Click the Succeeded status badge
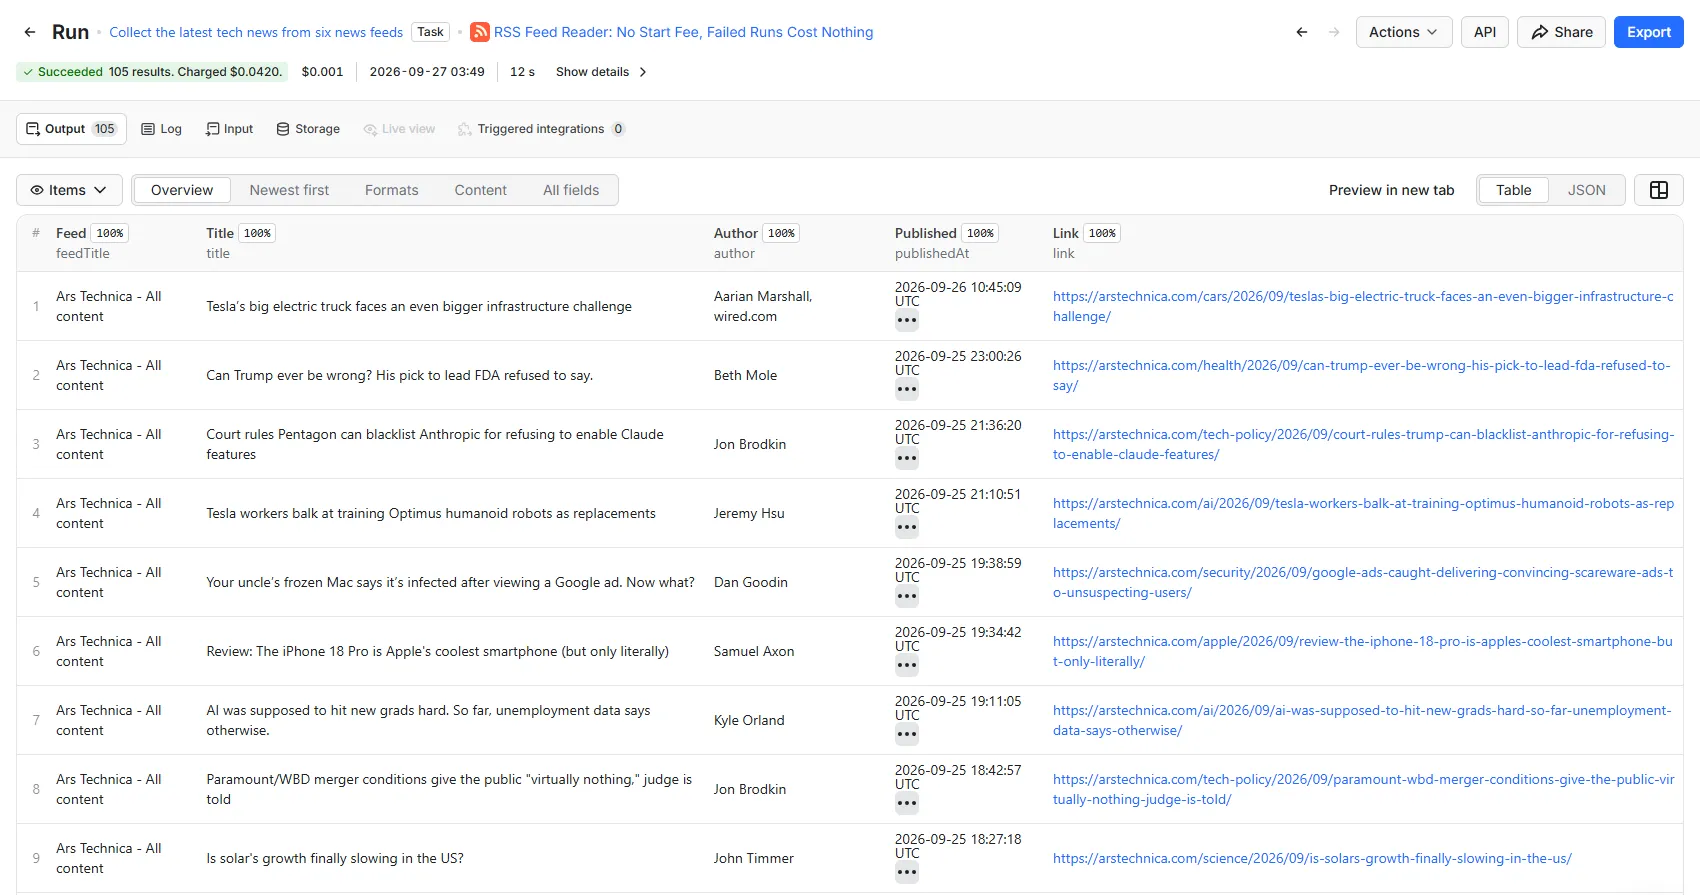 152,72
